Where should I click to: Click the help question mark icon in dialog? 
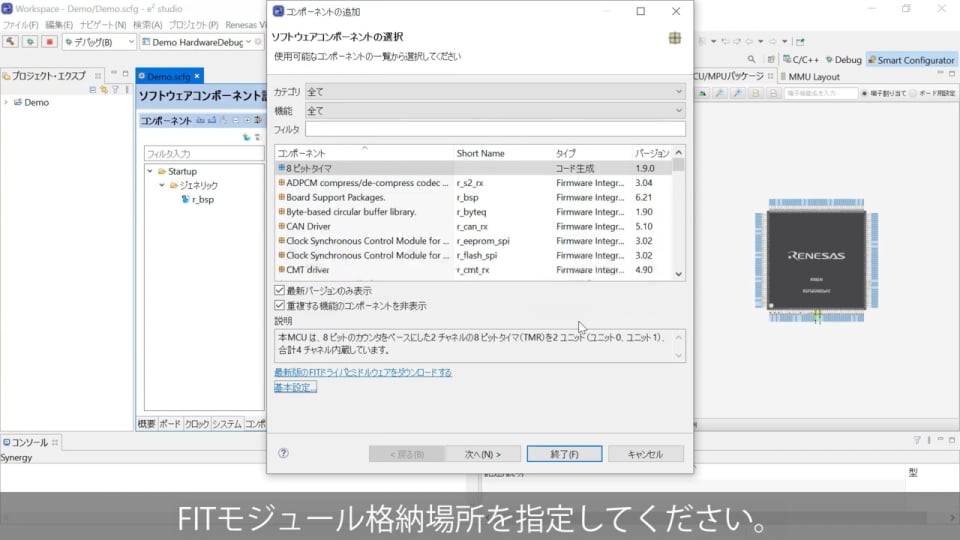pyautogui.click(x=283, y=453)
